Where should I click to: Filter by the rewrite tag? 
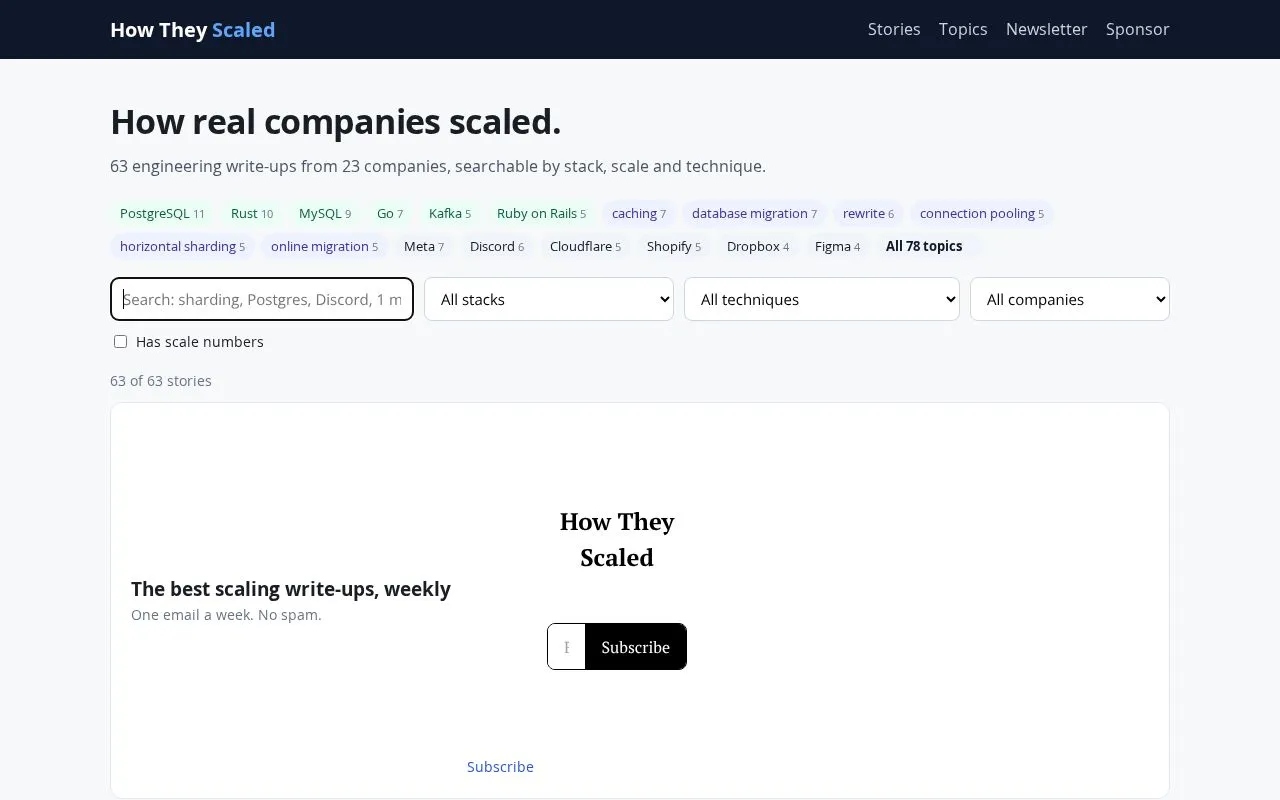[868, 213]
